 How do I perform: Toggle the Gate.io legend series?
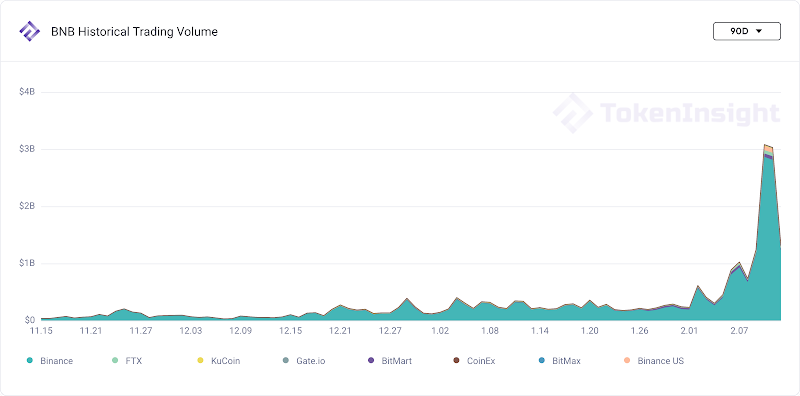(304, 361)
